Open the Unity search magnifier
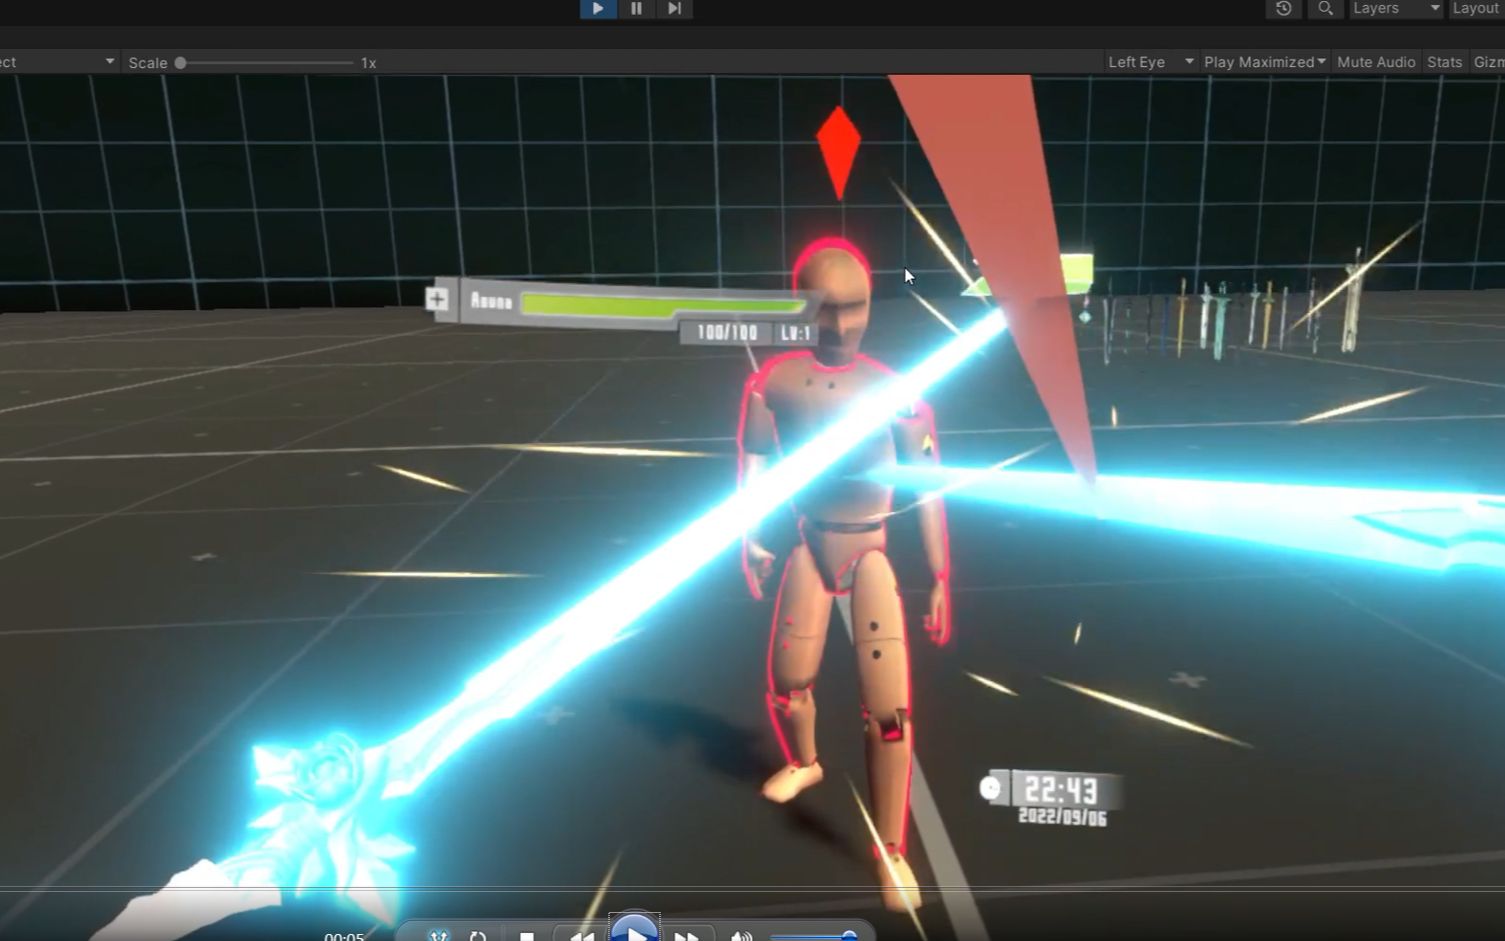The height and width of the screenshot is (941, 1505). pyautogui.click(x=1325, y=9)
